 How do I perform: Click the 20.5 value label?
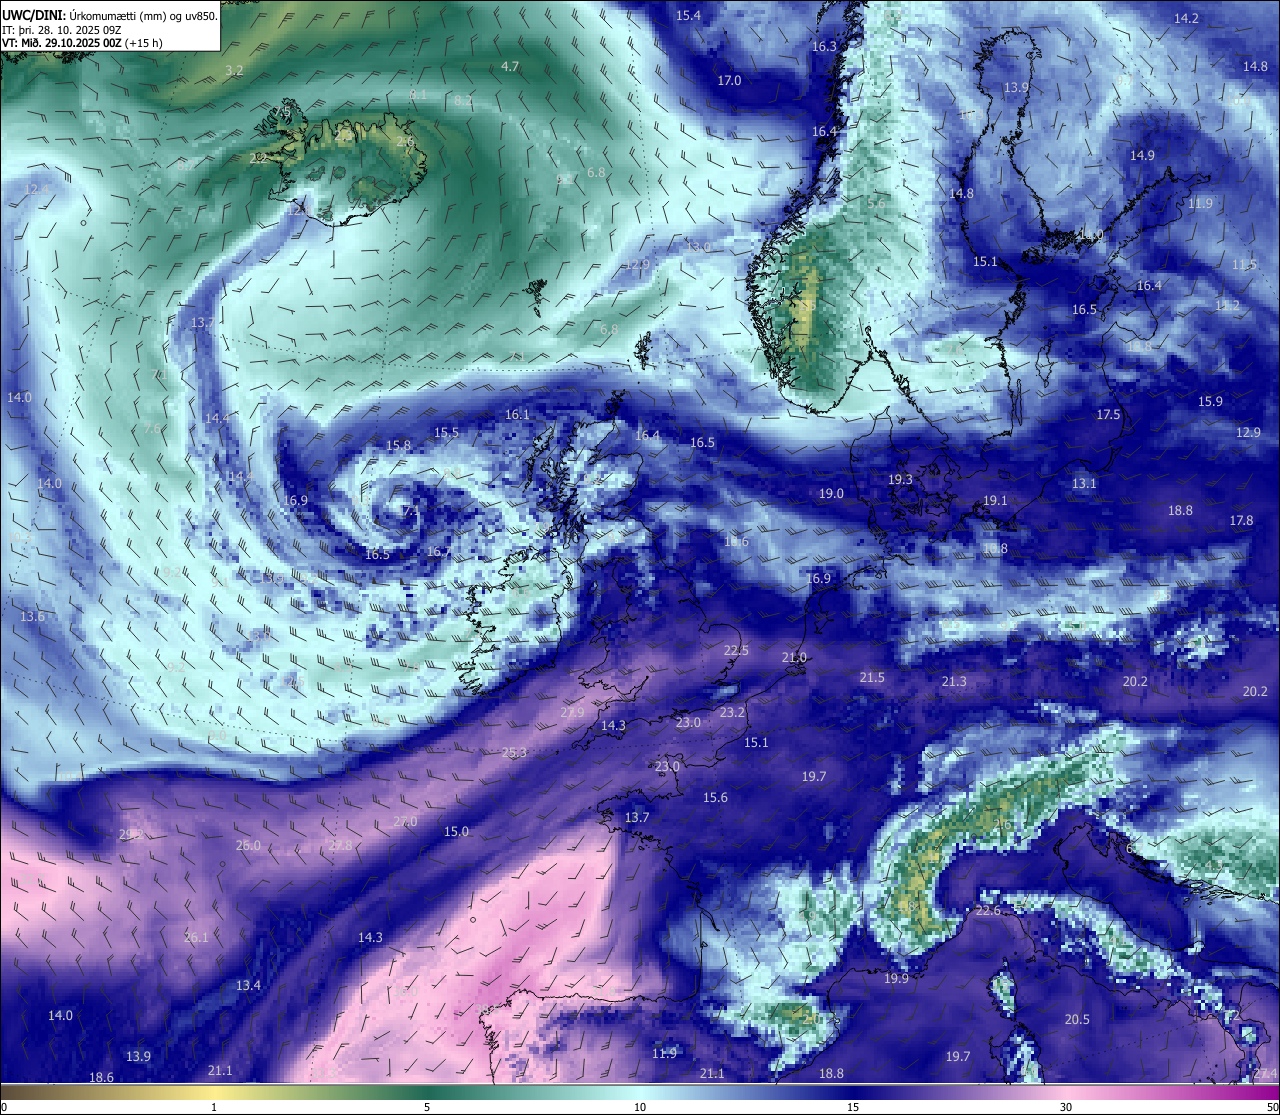(1077, 1019)
